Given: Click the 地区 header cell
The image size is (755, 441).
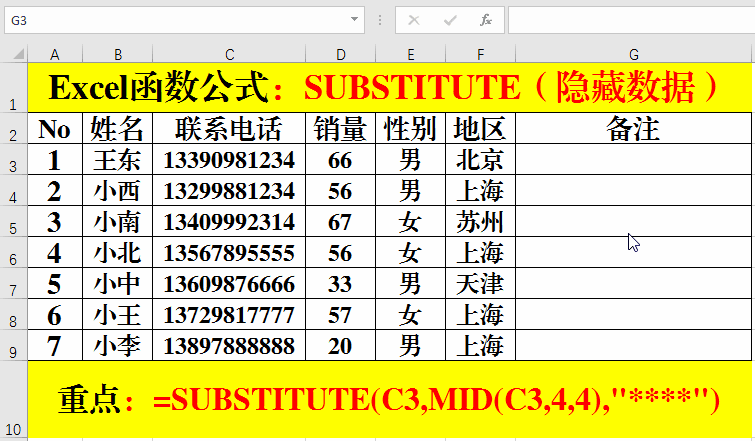Looking at the screenshot, I should pyautogui.click(x=481, y=128).
